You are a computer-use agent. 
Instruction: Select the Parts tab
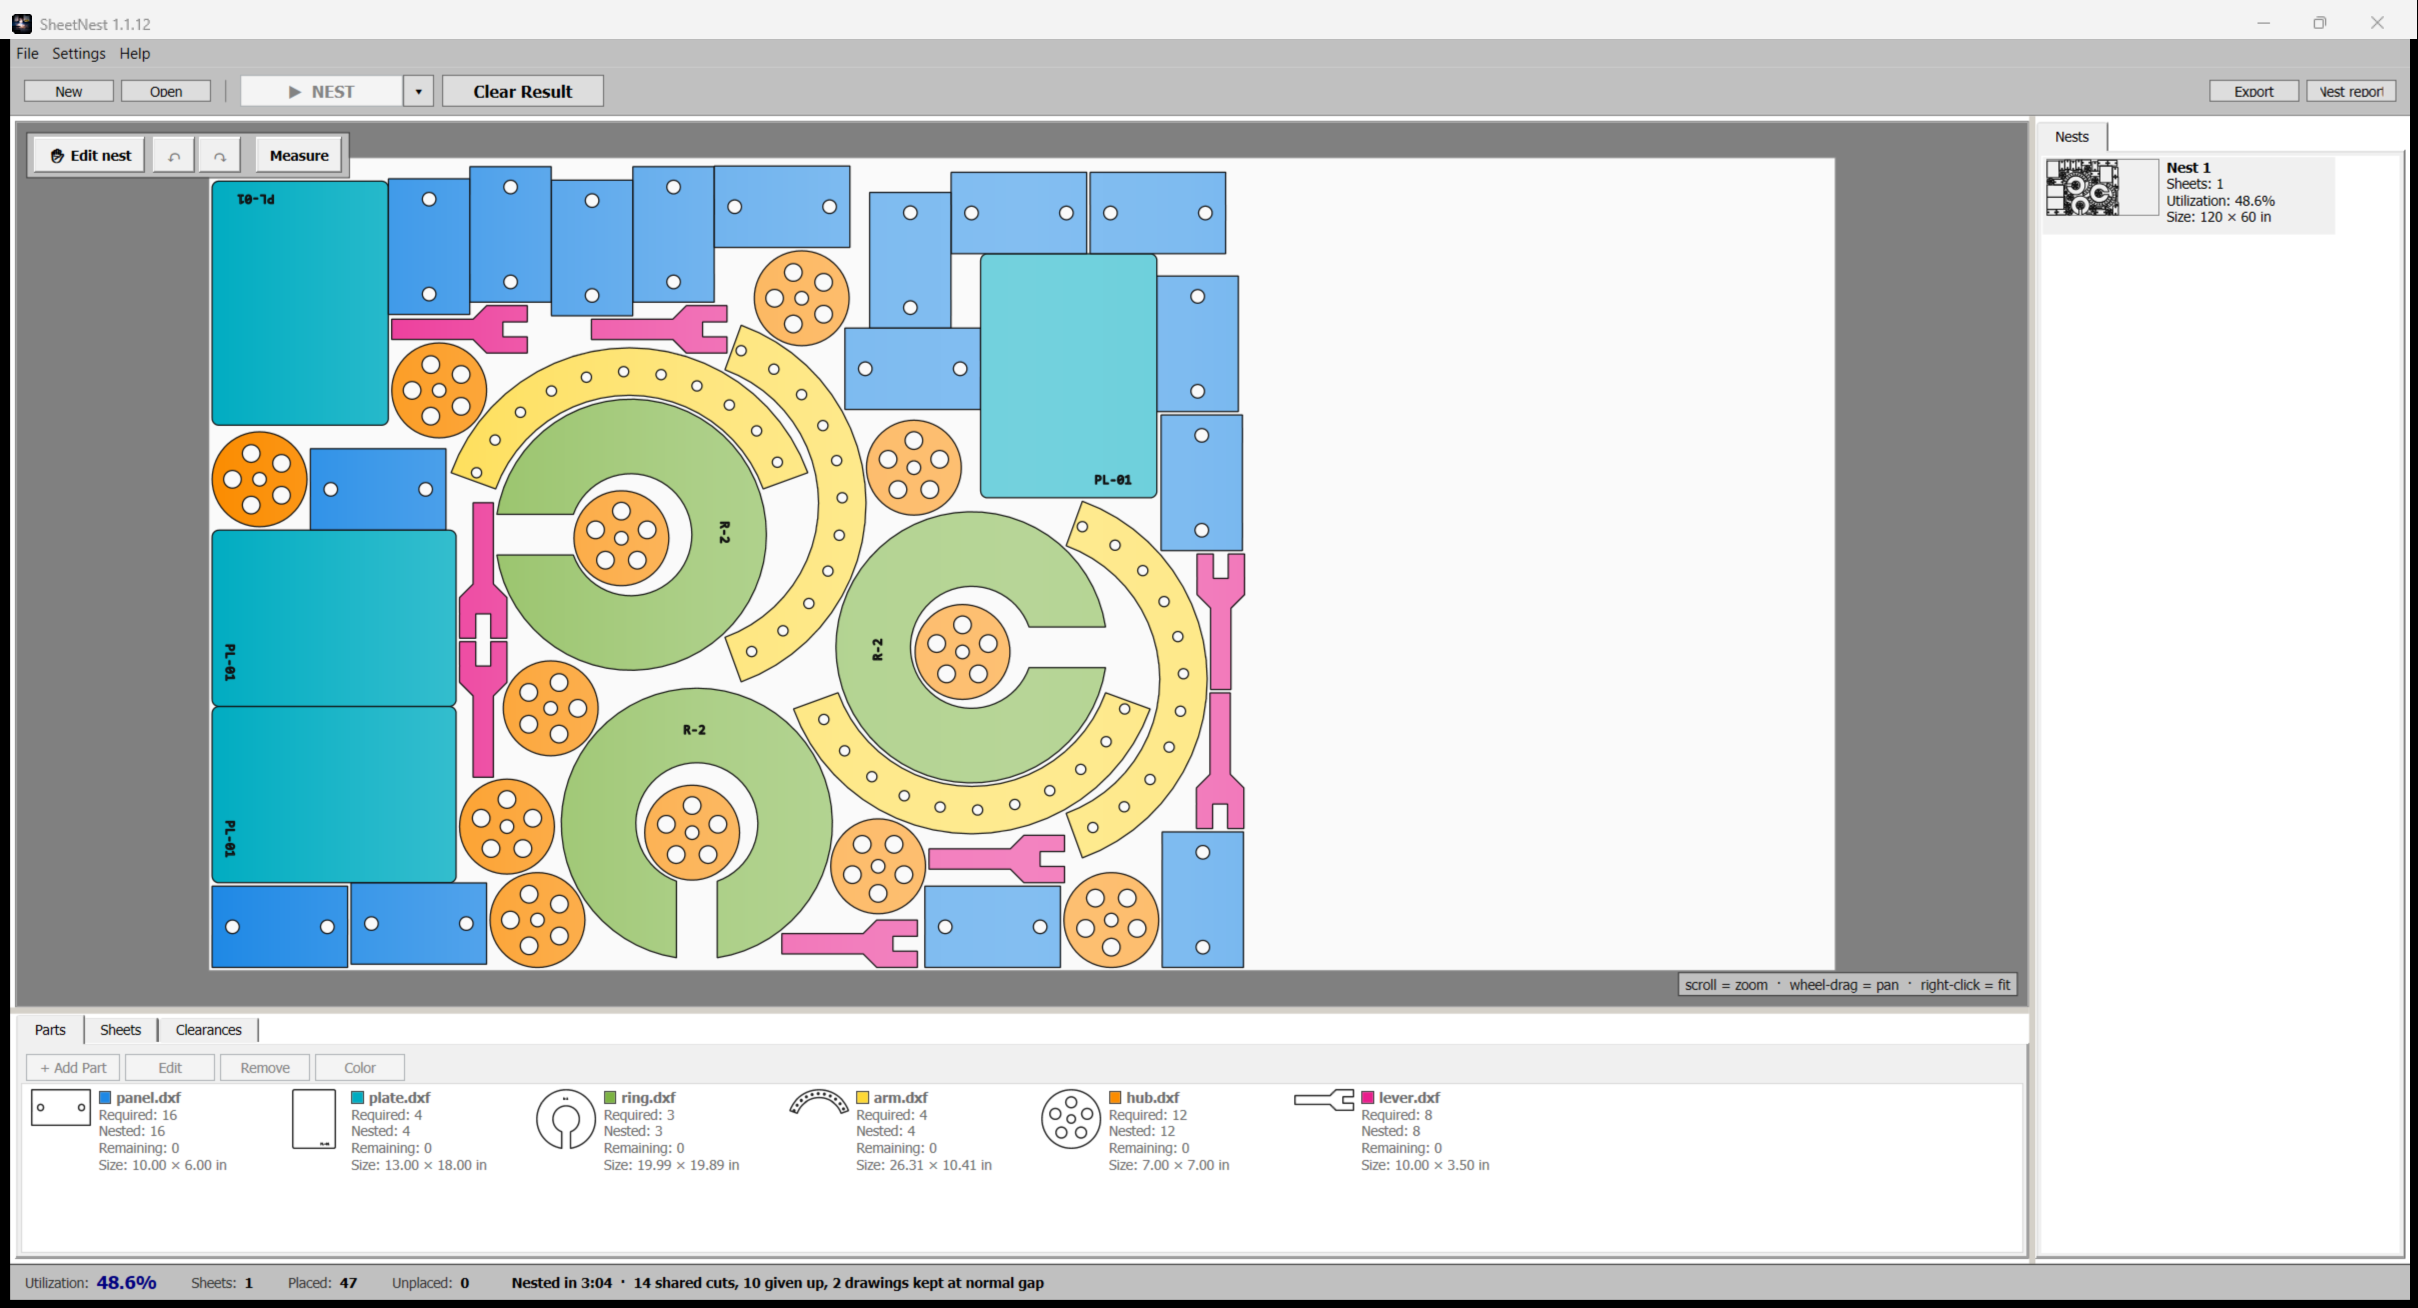tap(50, 1030)
